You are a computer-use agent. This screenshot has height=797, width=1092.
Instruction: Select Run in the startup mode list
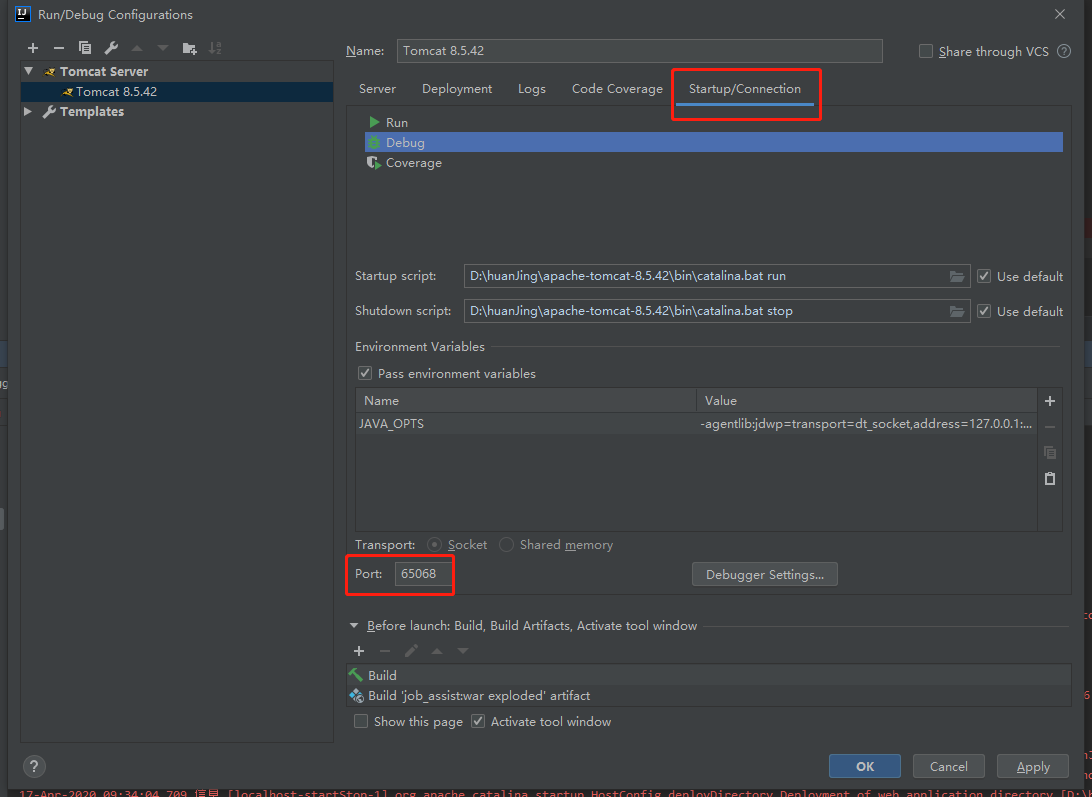[x=714, y=123]
